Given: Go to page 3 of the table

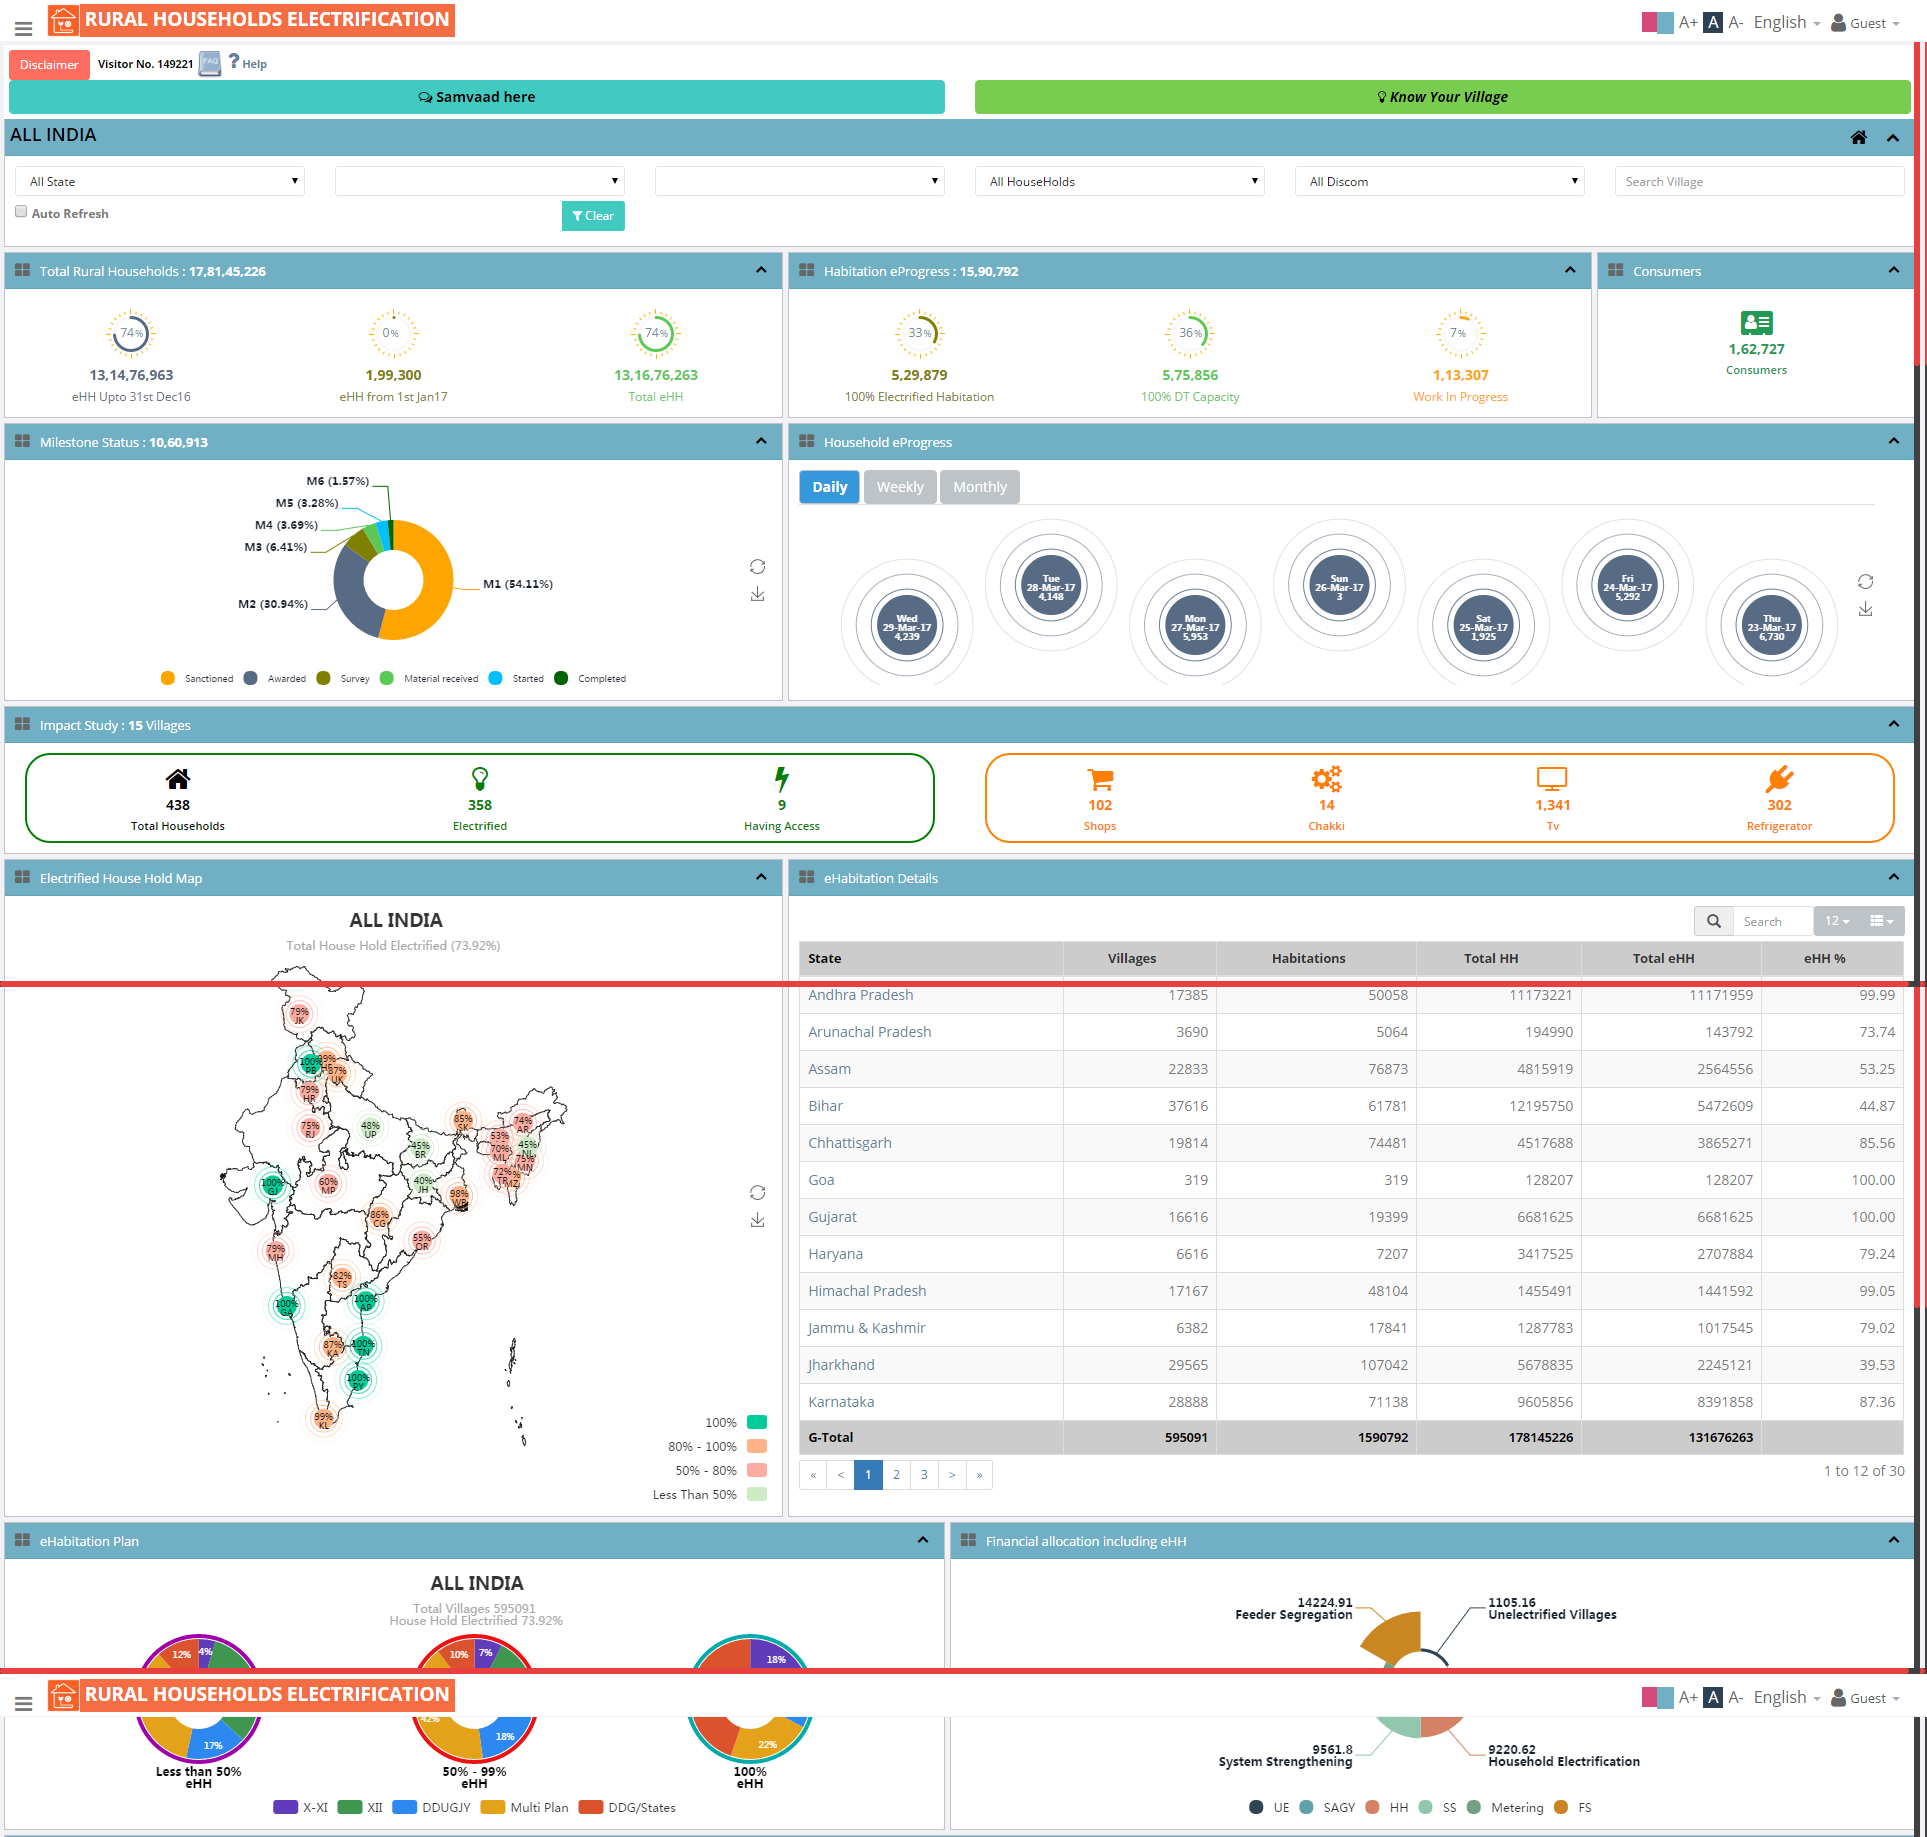Looking at the screenshot, I should click(924, 1475).
